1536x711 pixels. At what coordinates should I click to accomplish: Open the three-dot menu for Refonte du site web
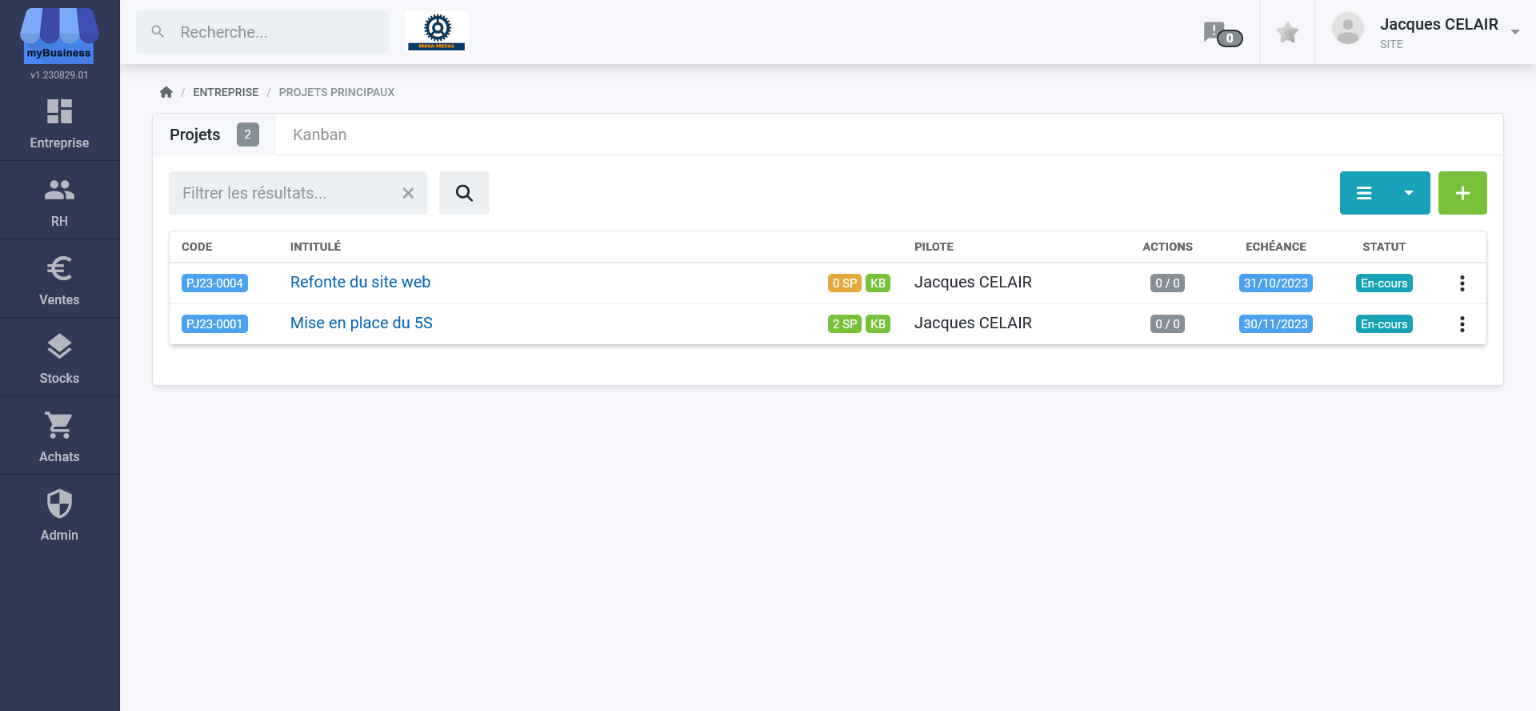(x=1462, y=283)
